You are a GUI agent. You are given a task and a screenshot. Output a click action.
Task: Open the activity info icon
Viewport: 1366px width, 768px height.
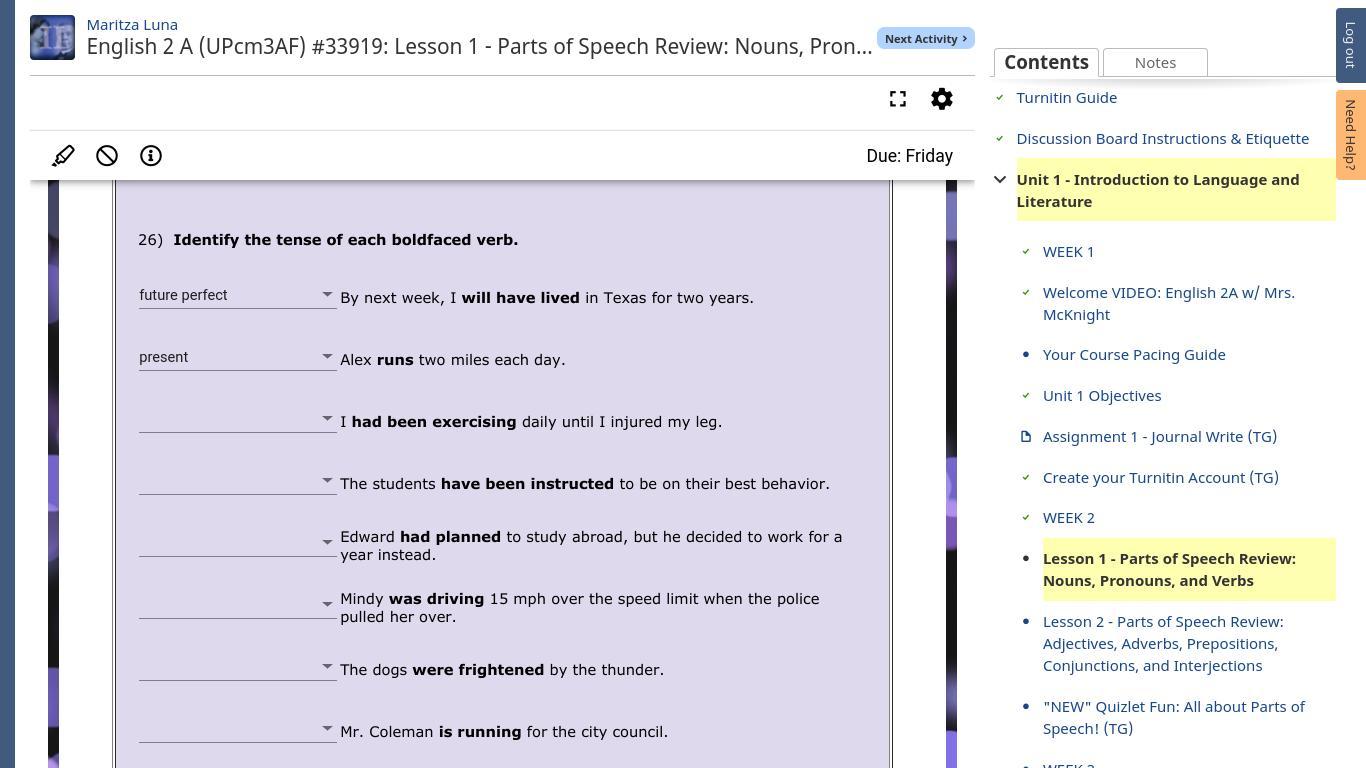pyautogui.click(x=151, y=156)
